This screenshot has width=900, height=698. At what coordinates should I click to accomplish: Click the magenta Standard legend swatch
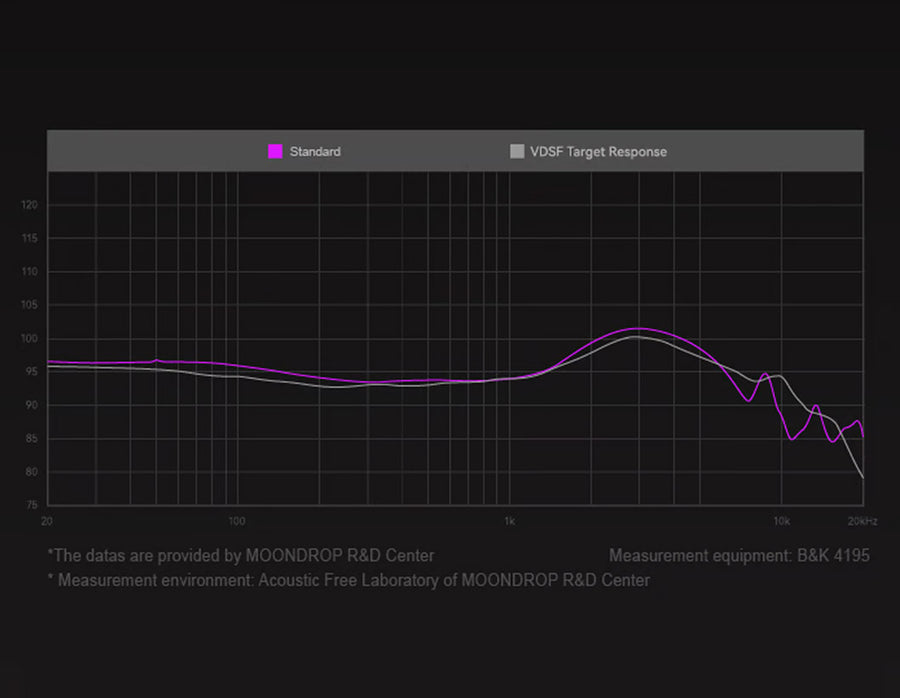(275, 152)
